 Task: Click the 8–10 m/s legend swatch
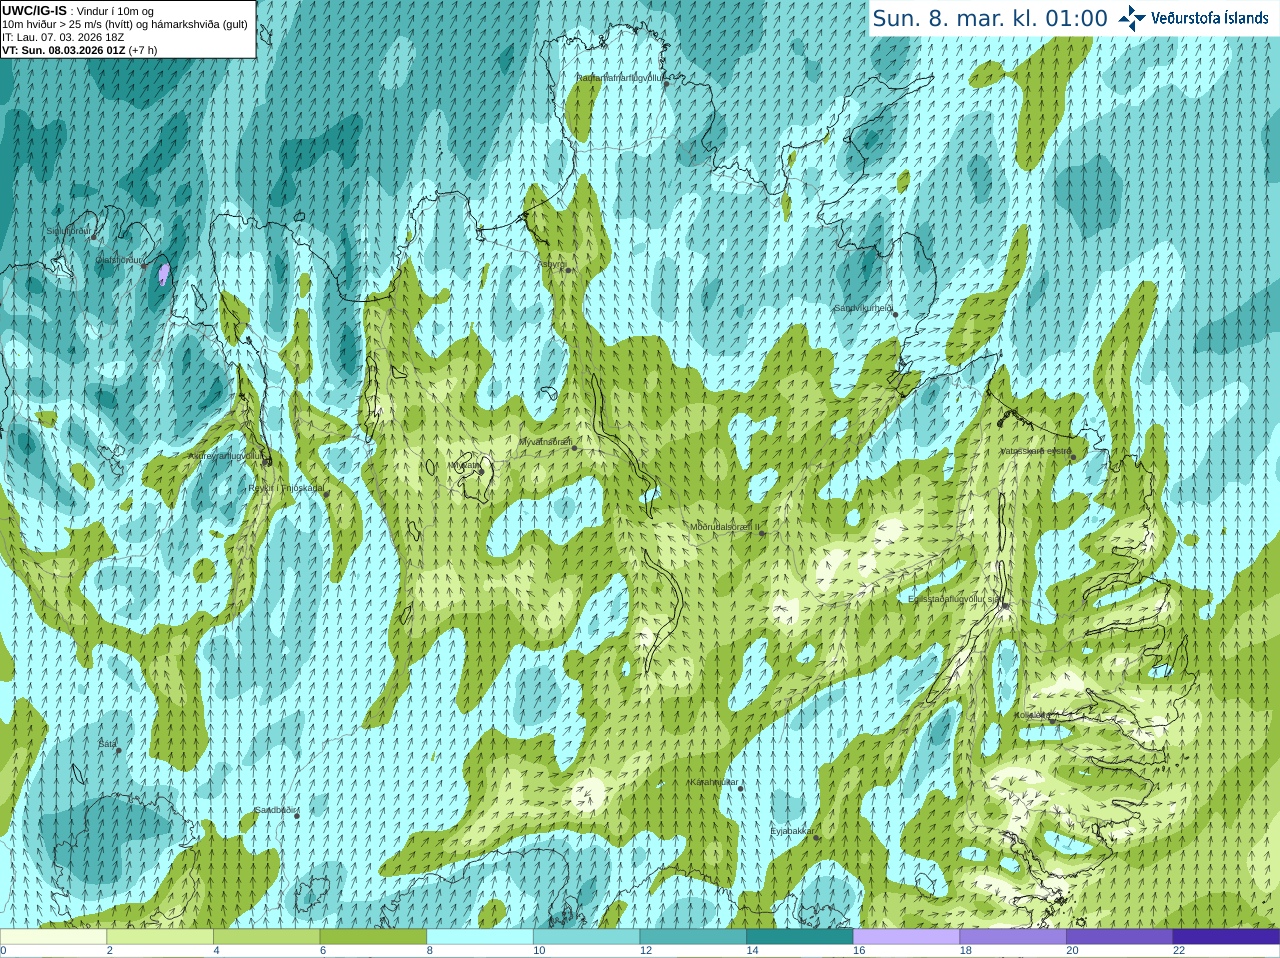(480, 937)
